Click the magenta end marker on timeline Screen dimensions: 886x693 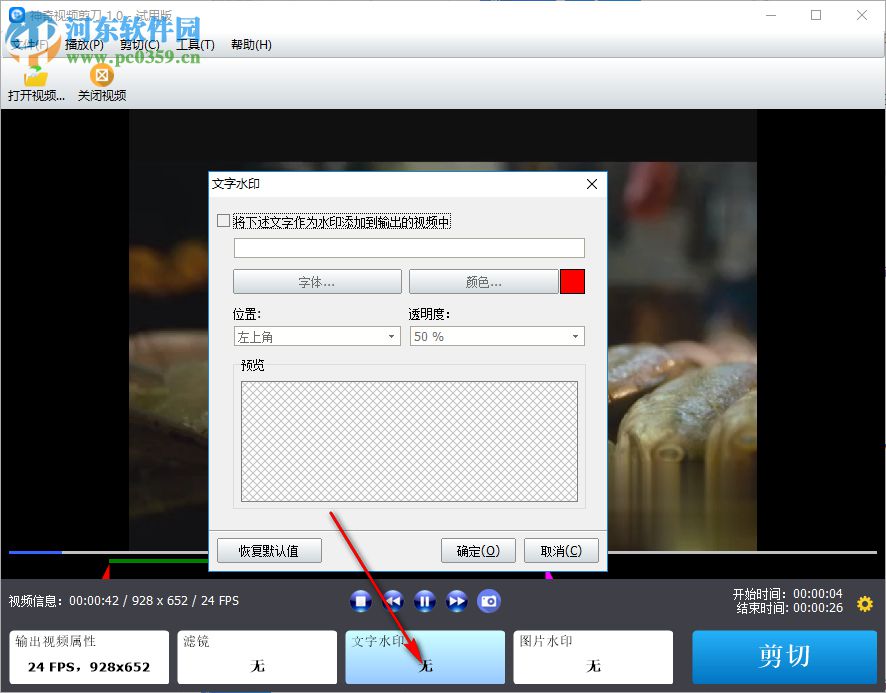pos(548,575)
